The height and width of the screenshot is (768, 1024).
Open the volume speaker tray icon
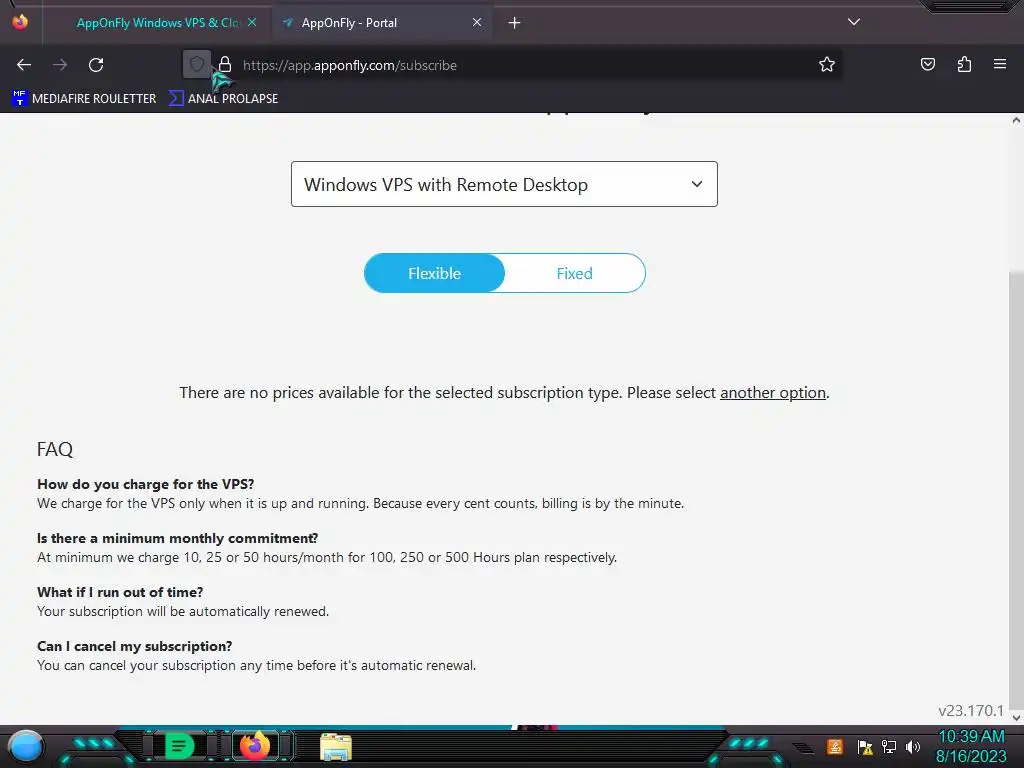912,746
